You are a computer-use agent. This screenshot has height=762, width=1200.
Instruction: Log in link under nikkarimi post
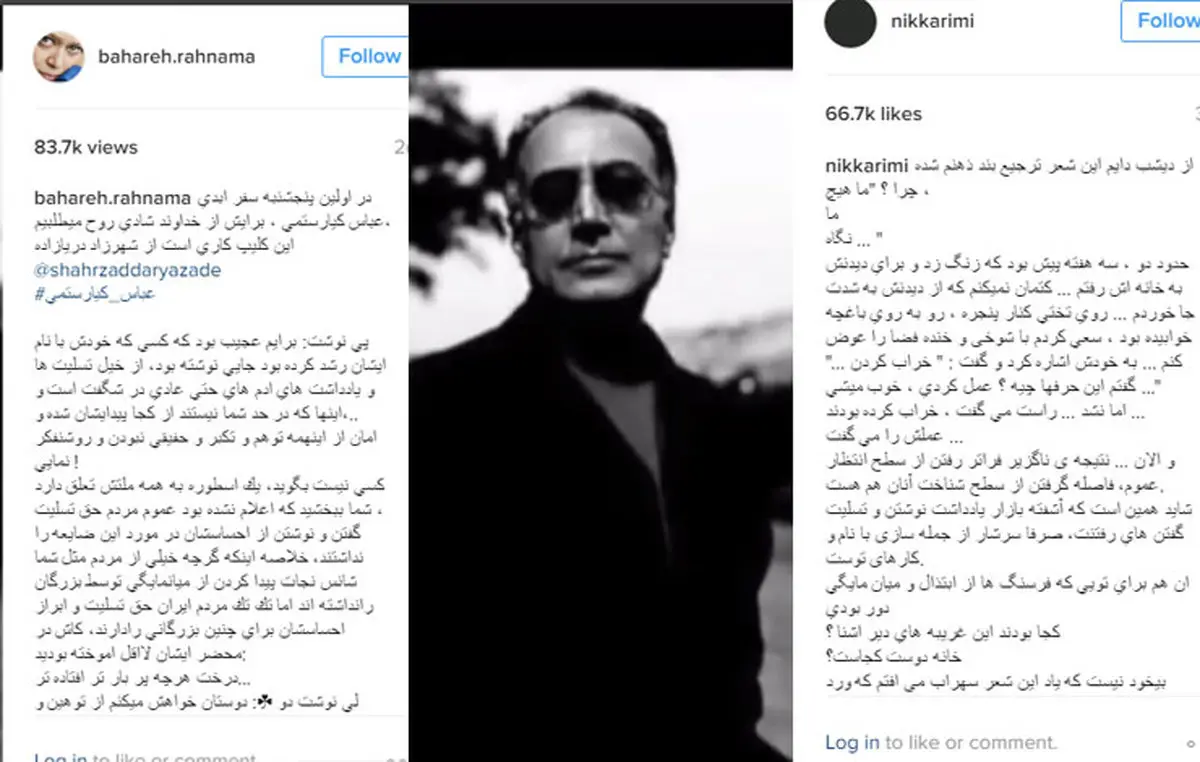(852, 742)
